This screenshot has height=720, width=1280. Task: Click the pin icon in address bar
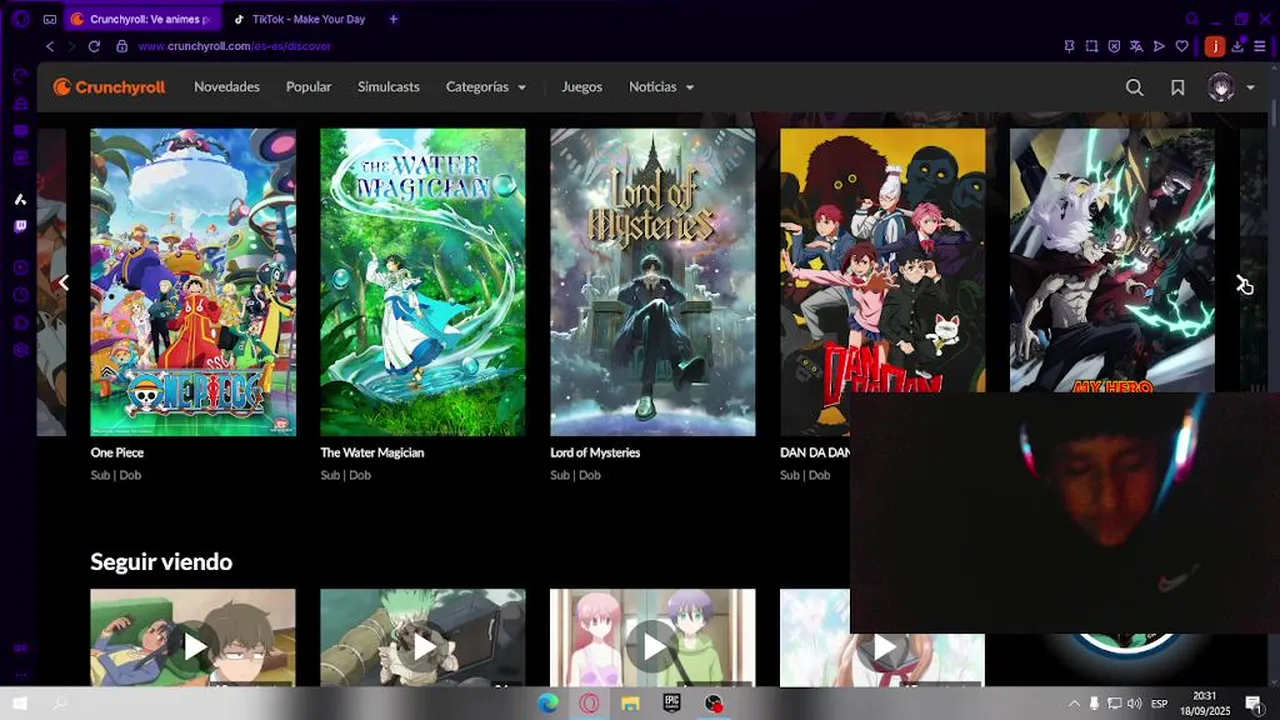pyautogui.click(x=1069, y=46)
